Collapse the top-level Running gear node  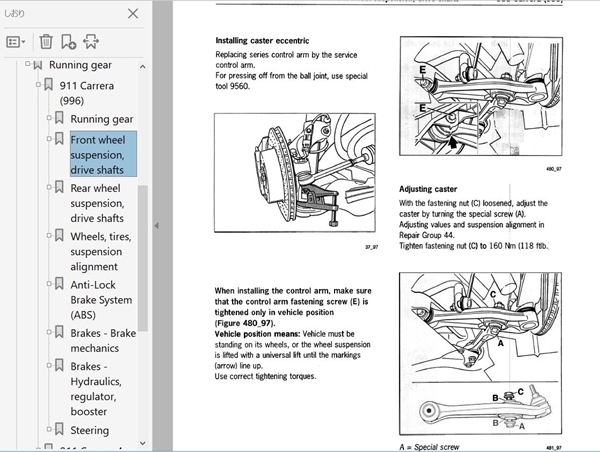pyautogui.click(x=28, y=64)
